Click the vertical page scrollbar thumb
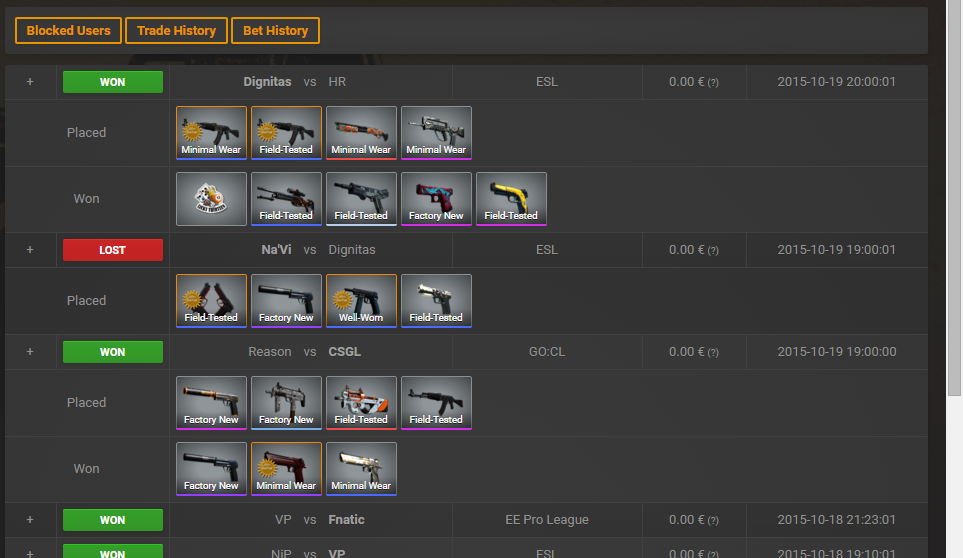 coord(954,198)
